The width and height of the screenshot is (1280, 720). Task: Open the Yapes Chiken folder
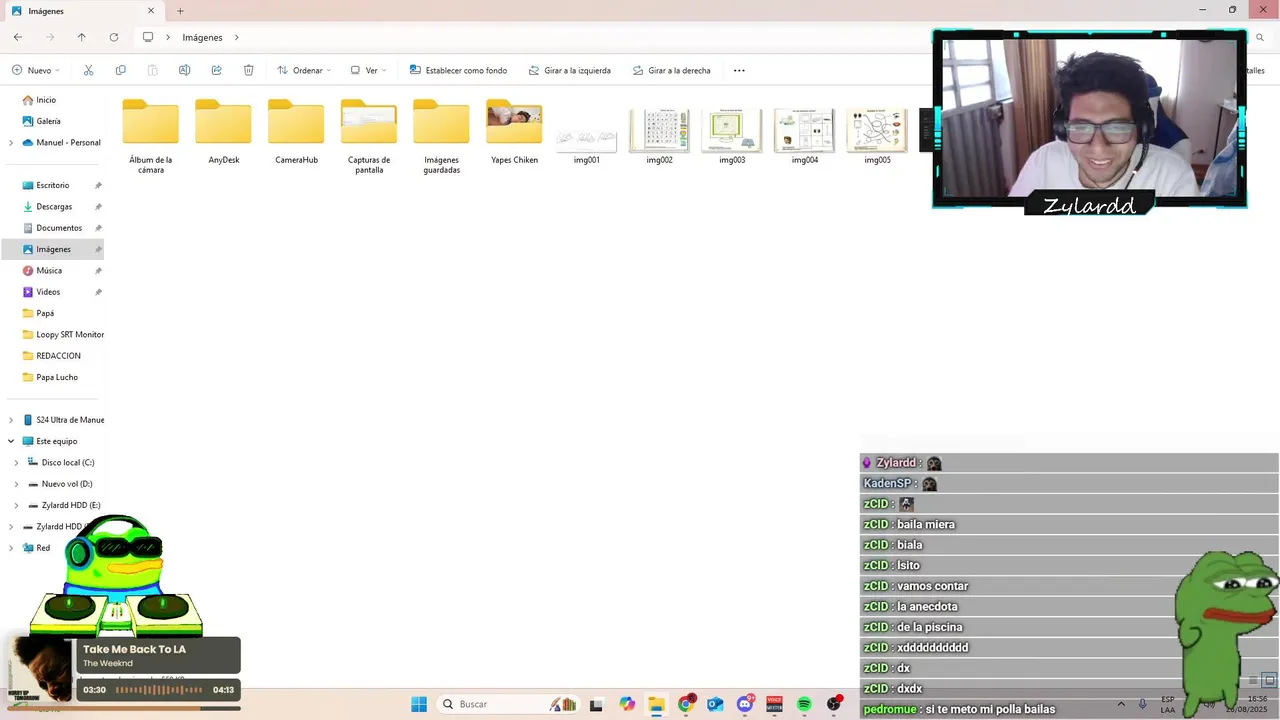[514, 131]
